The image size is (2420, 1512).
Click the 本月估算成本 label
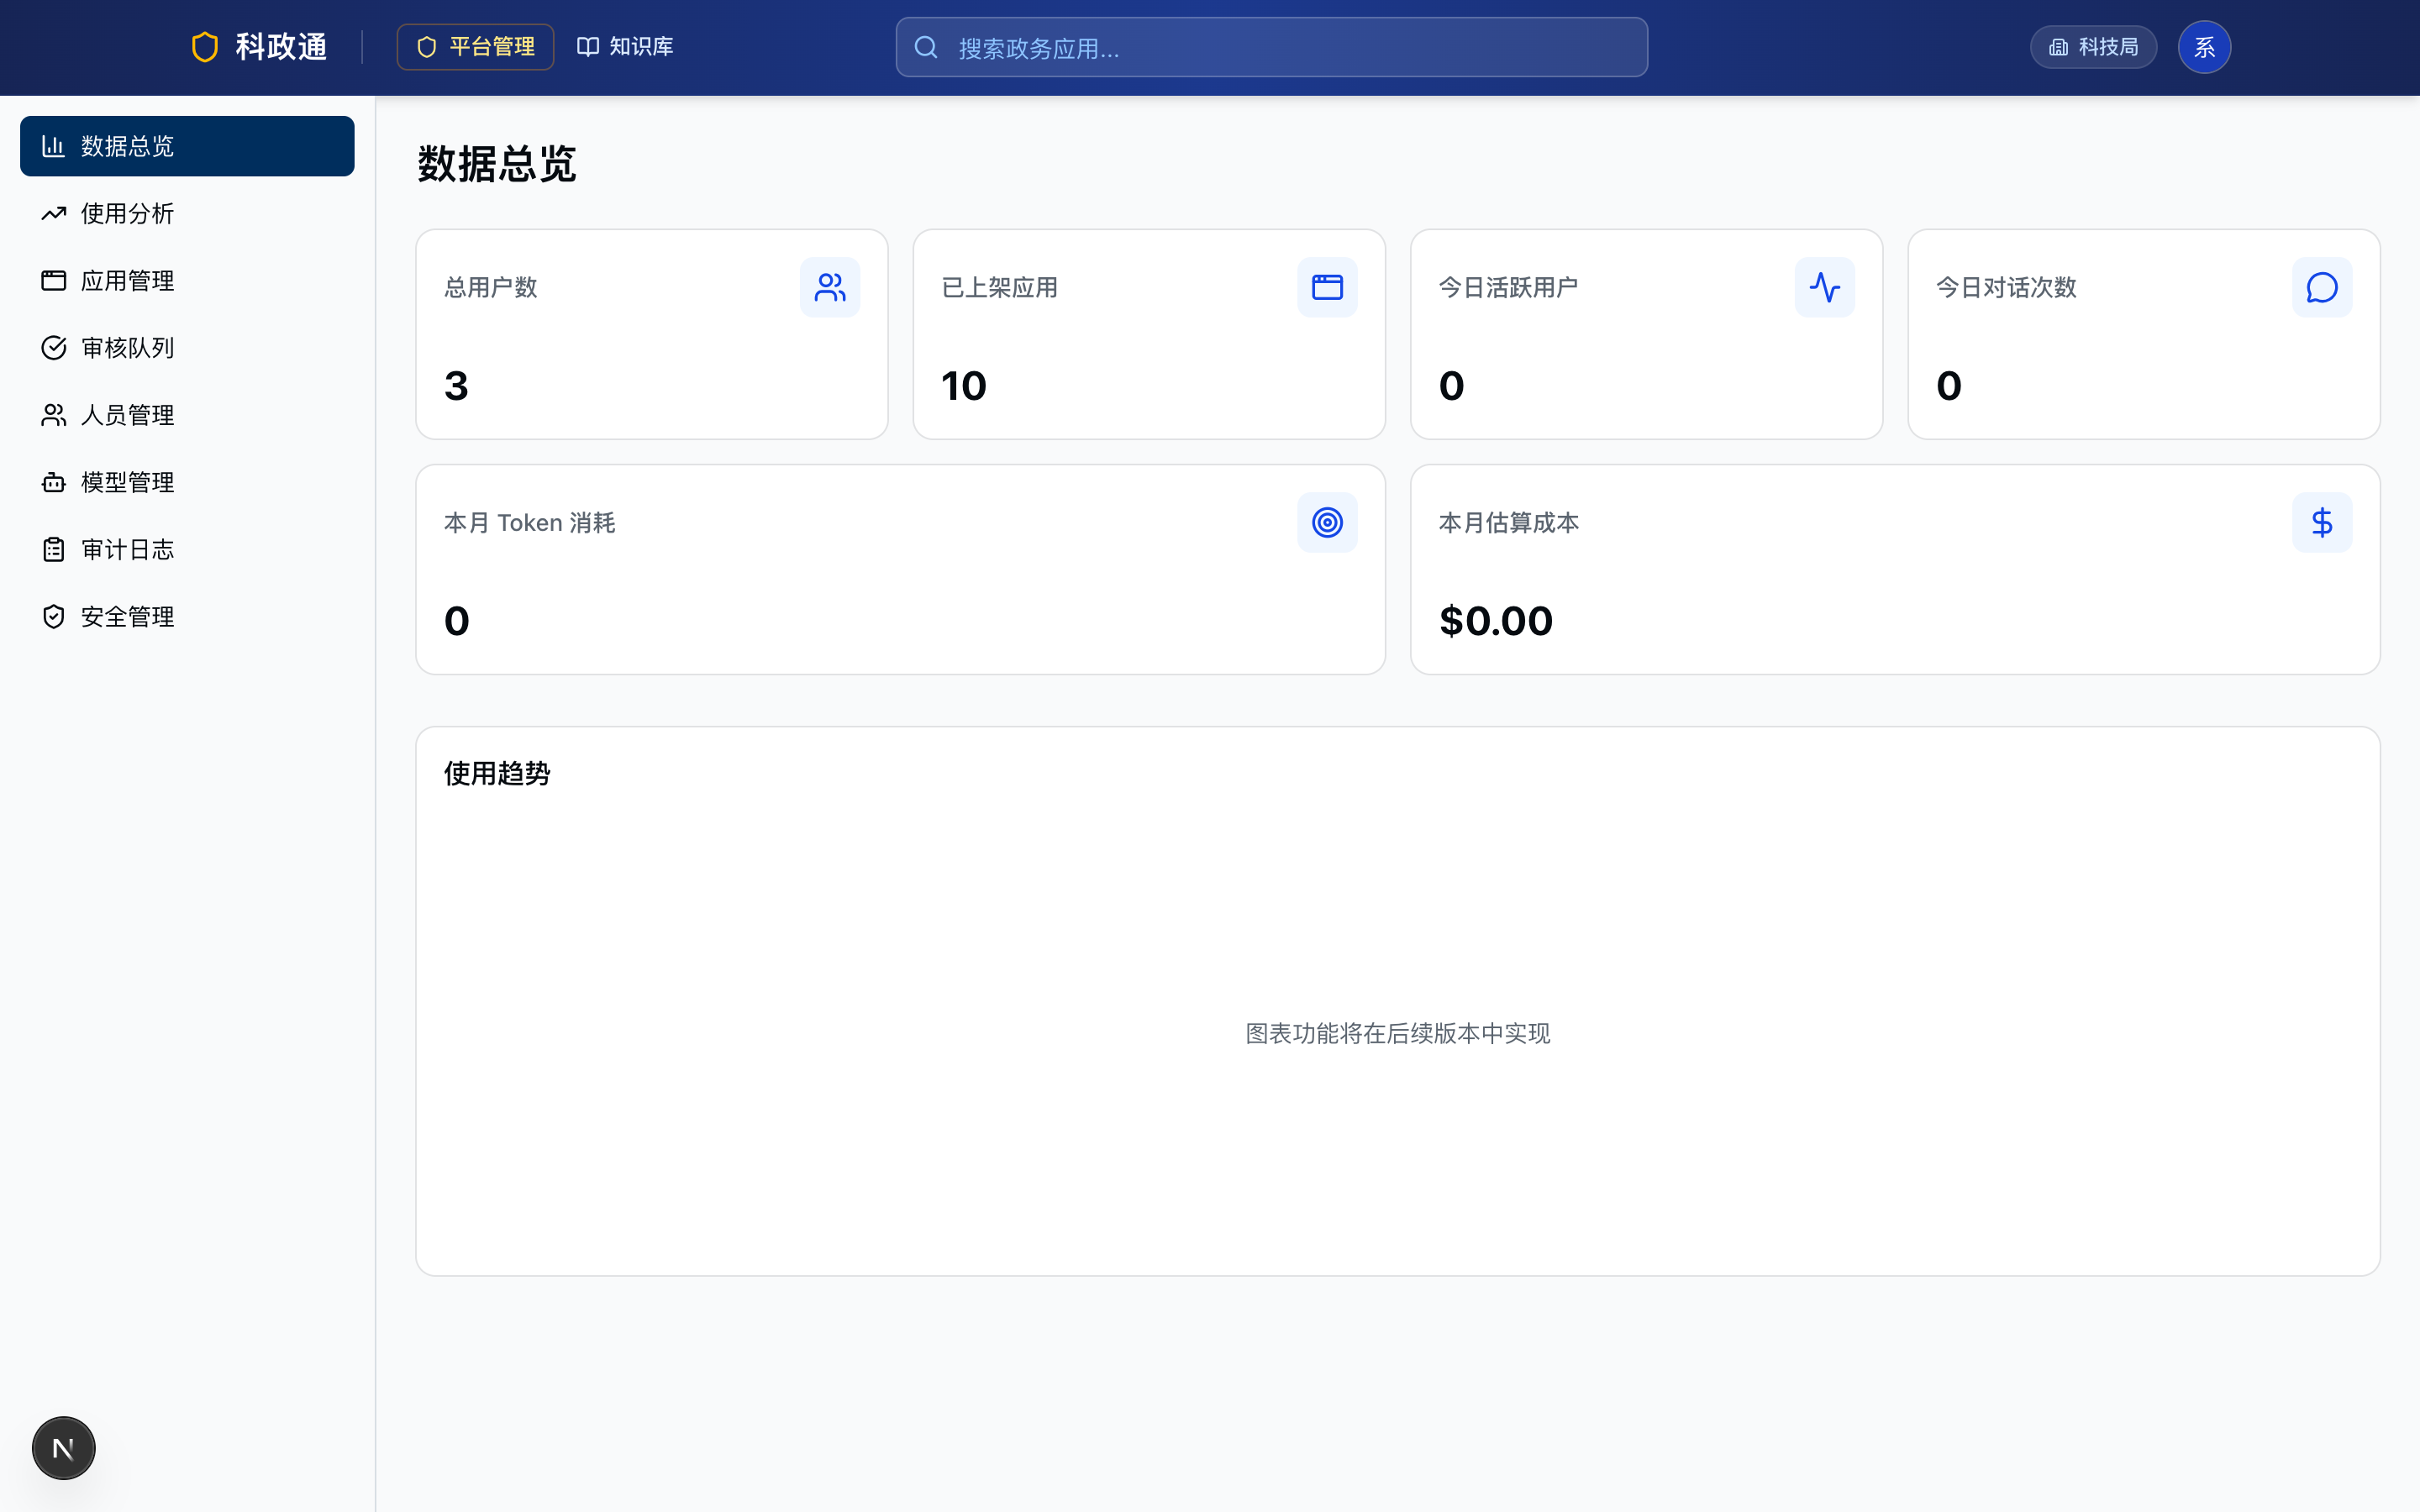[x=1509, y=523]
